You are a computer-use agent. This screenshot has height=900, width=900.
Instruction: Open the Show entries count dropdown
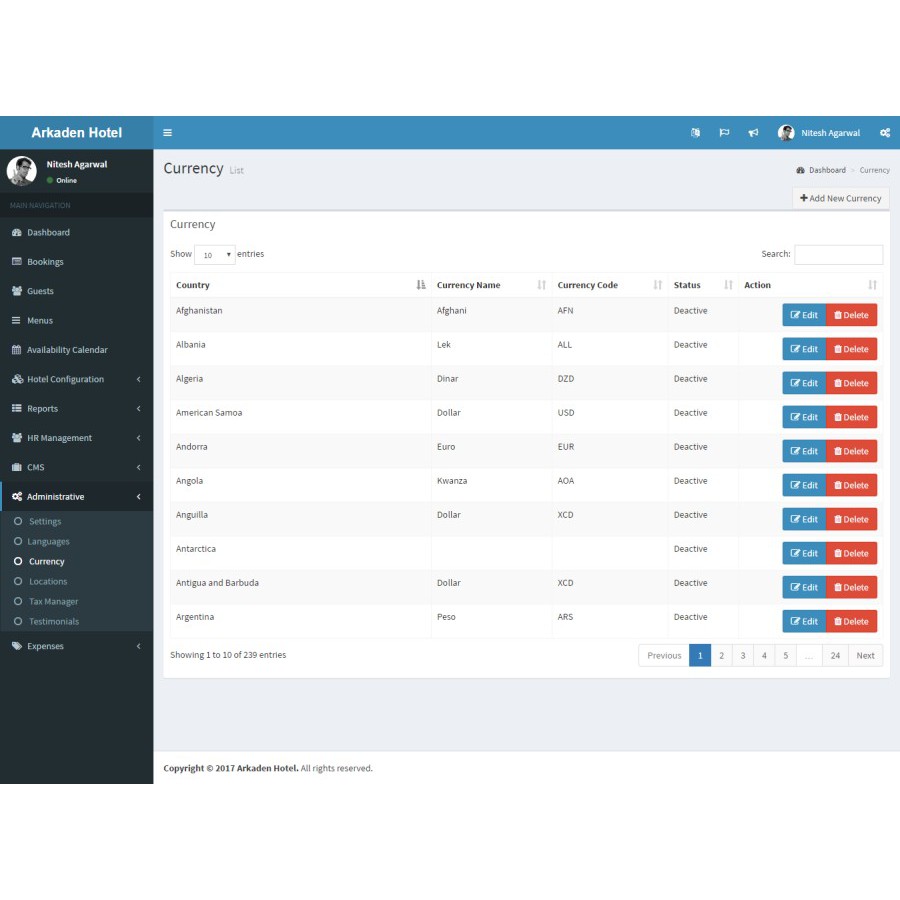pyautogui.click(x=214, y=255)
